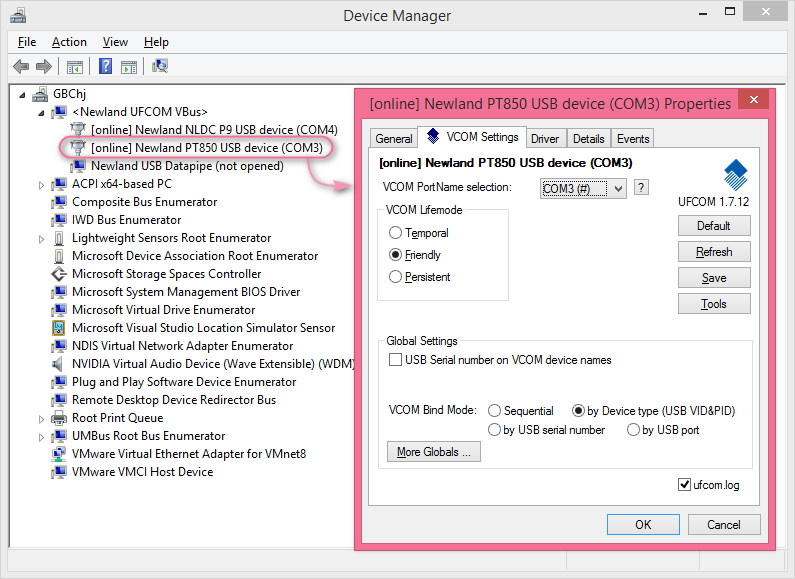Click the Refresh button
The image size is (795, 579).
coord(714,252)
